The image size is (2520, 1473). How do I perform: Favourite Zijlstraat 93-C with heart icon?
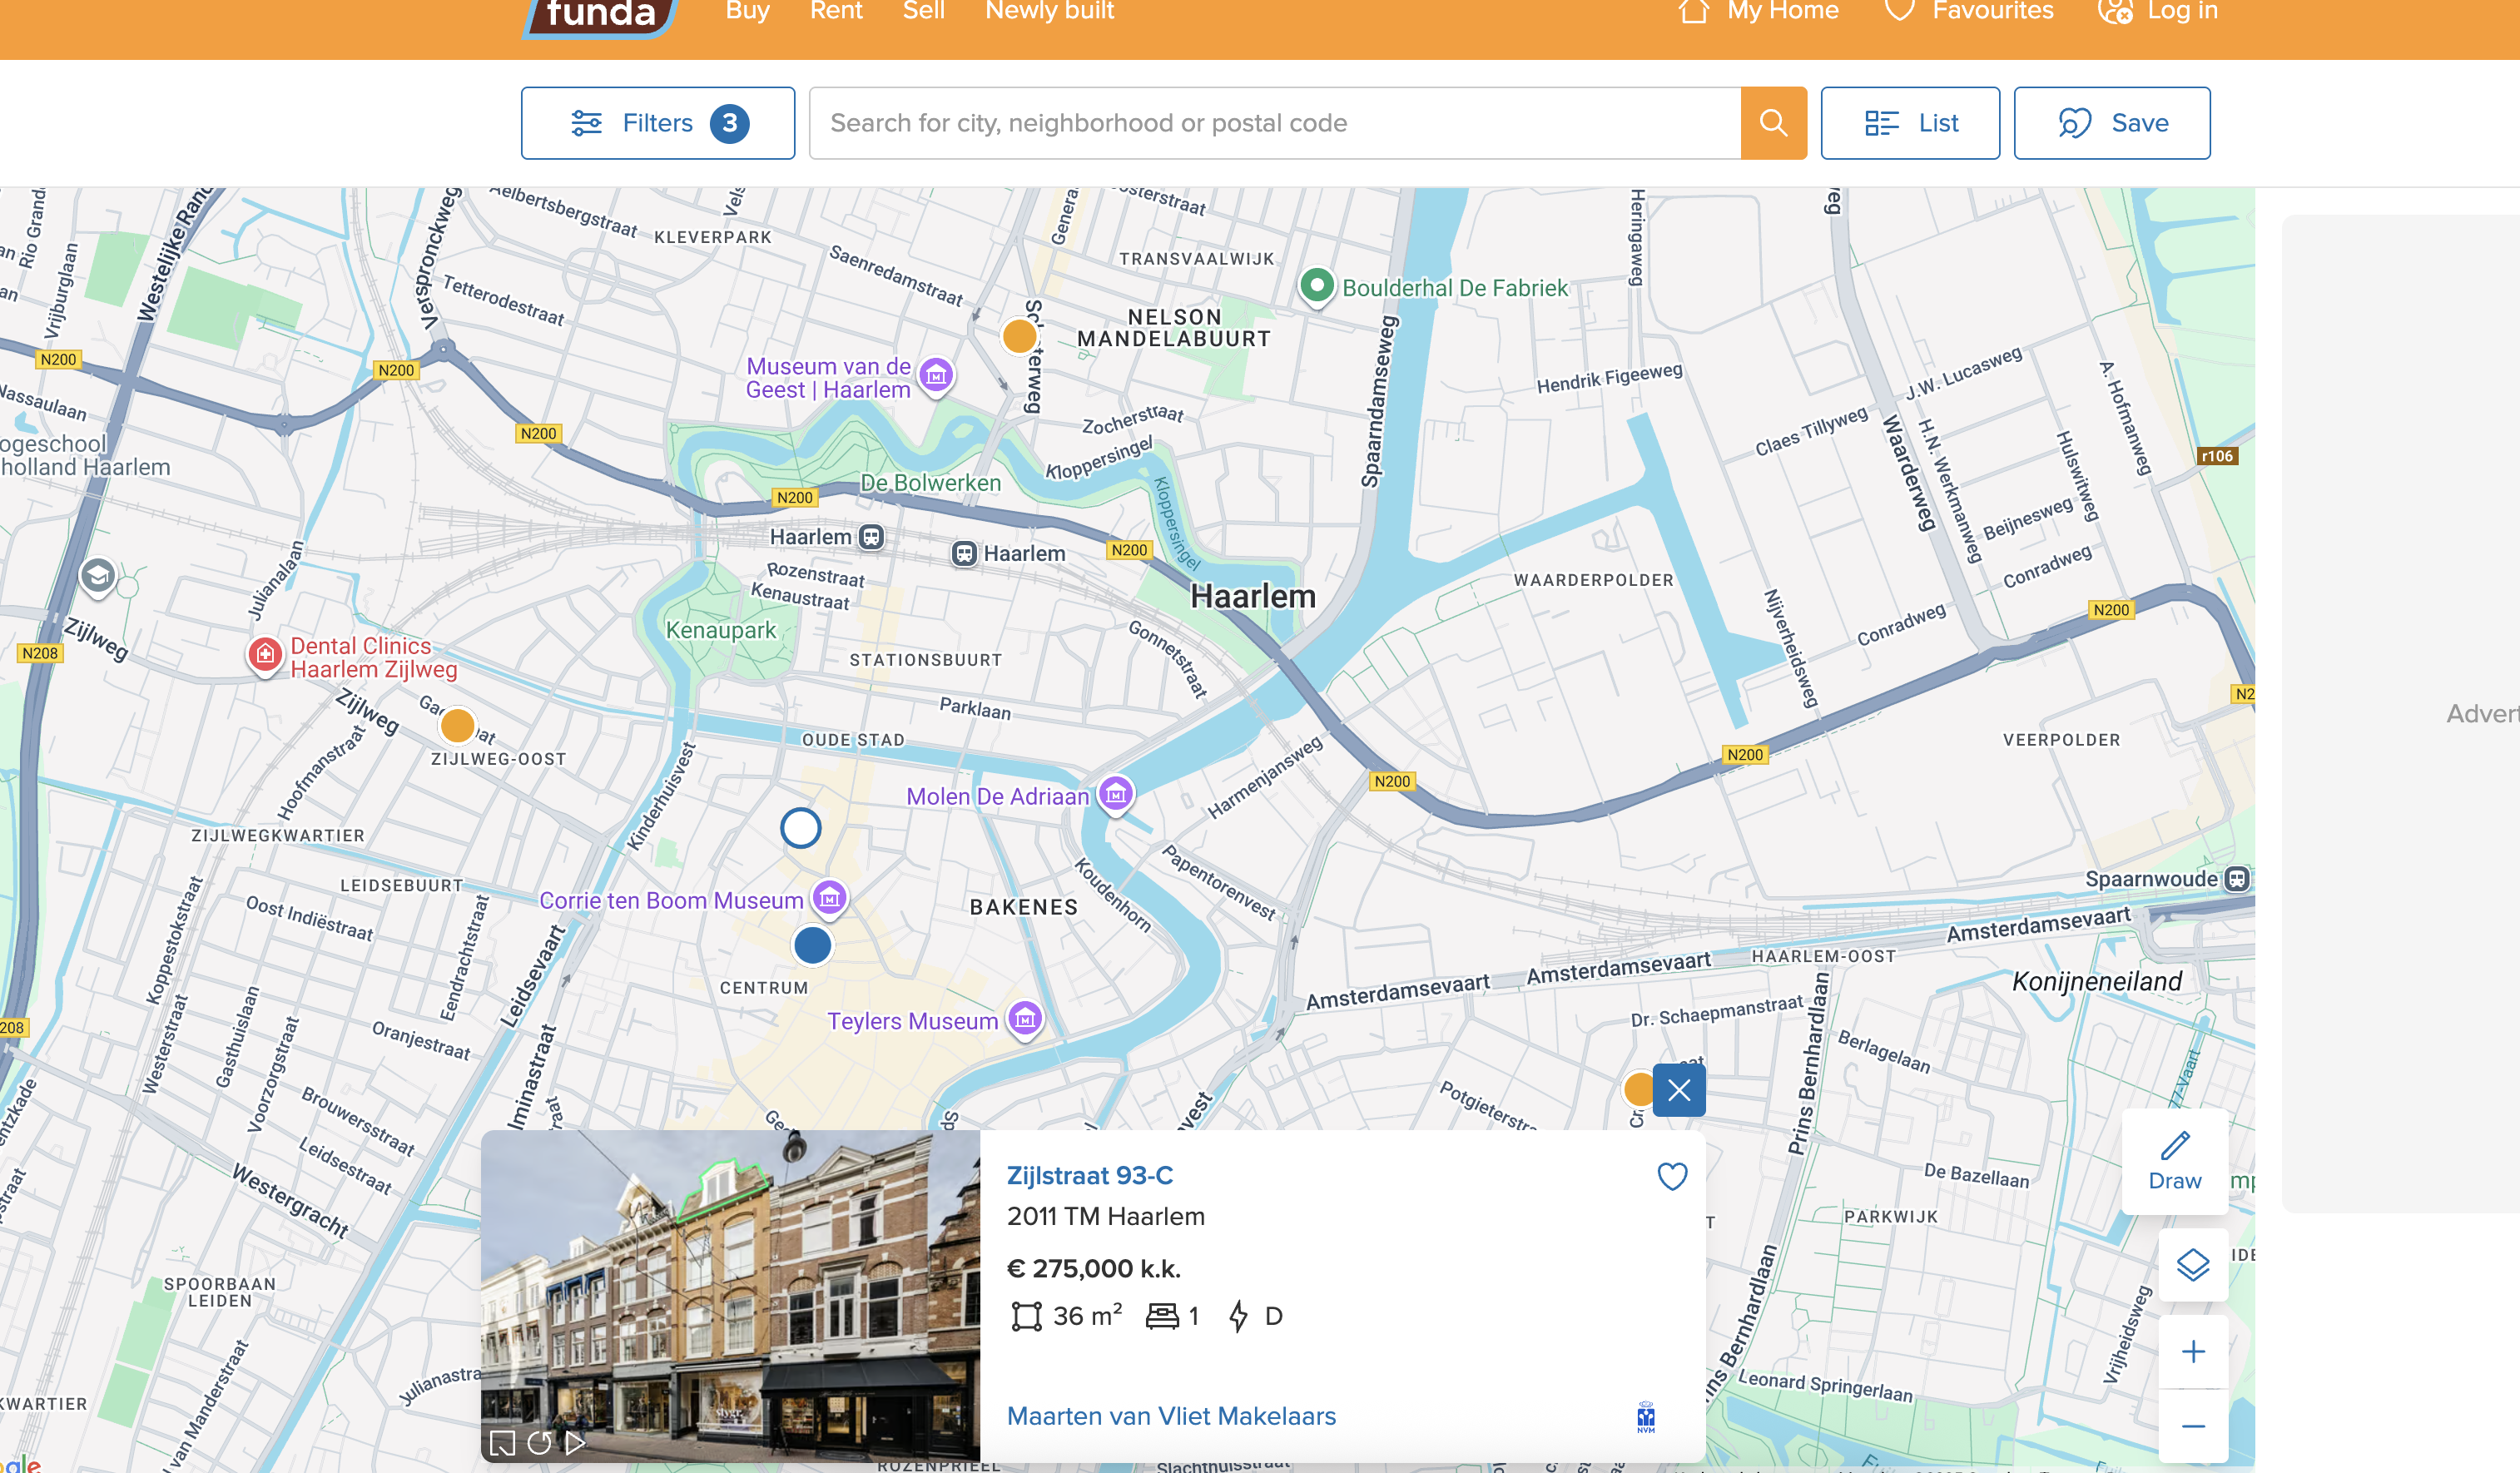pos(1672,1176)
